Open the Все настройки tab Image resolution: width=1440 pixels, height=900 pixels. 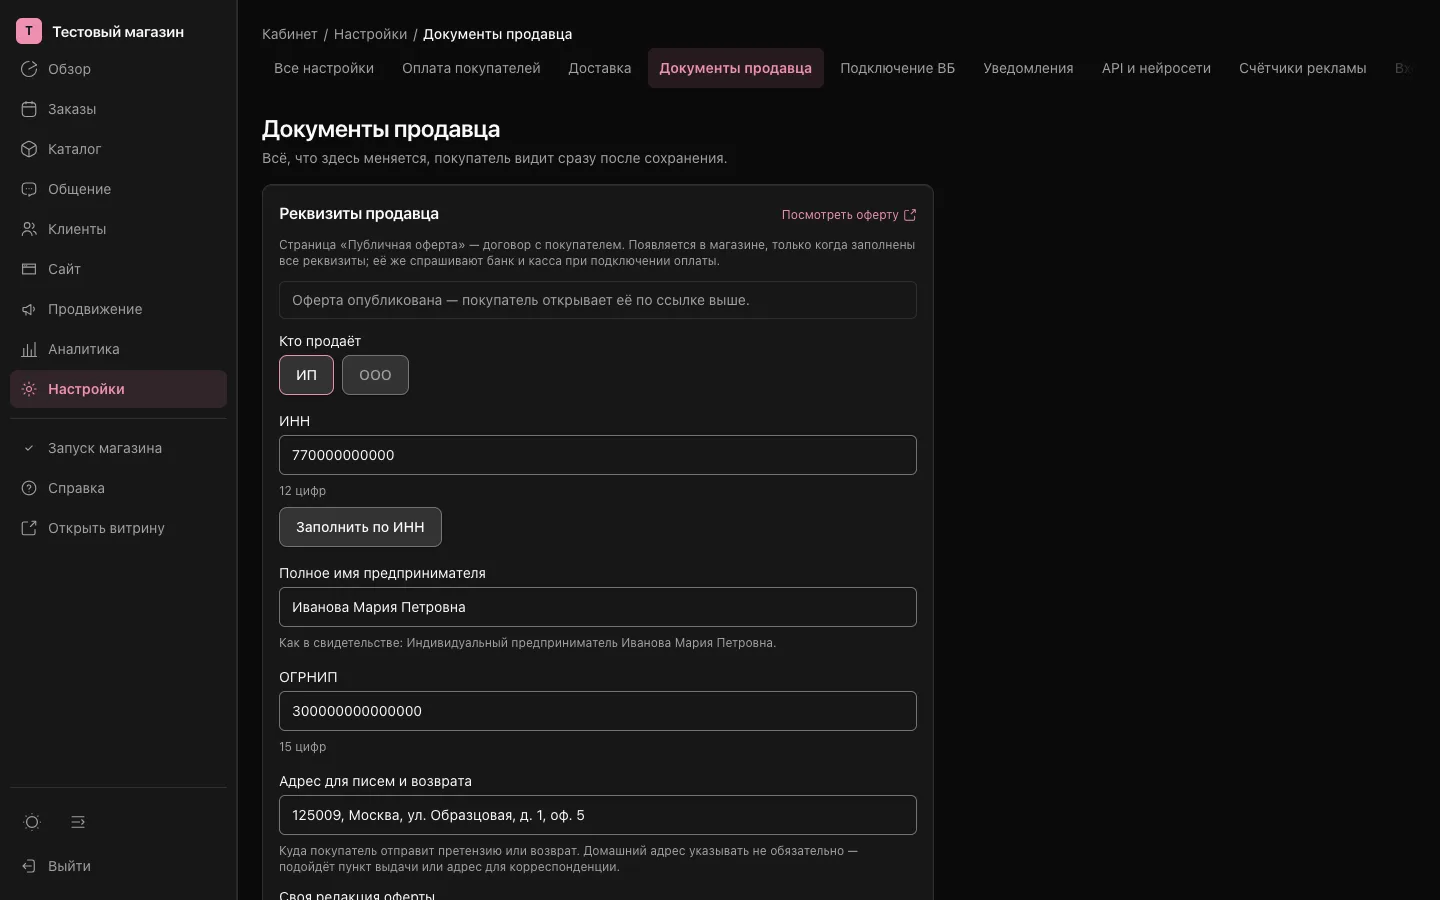pos(324,68)
